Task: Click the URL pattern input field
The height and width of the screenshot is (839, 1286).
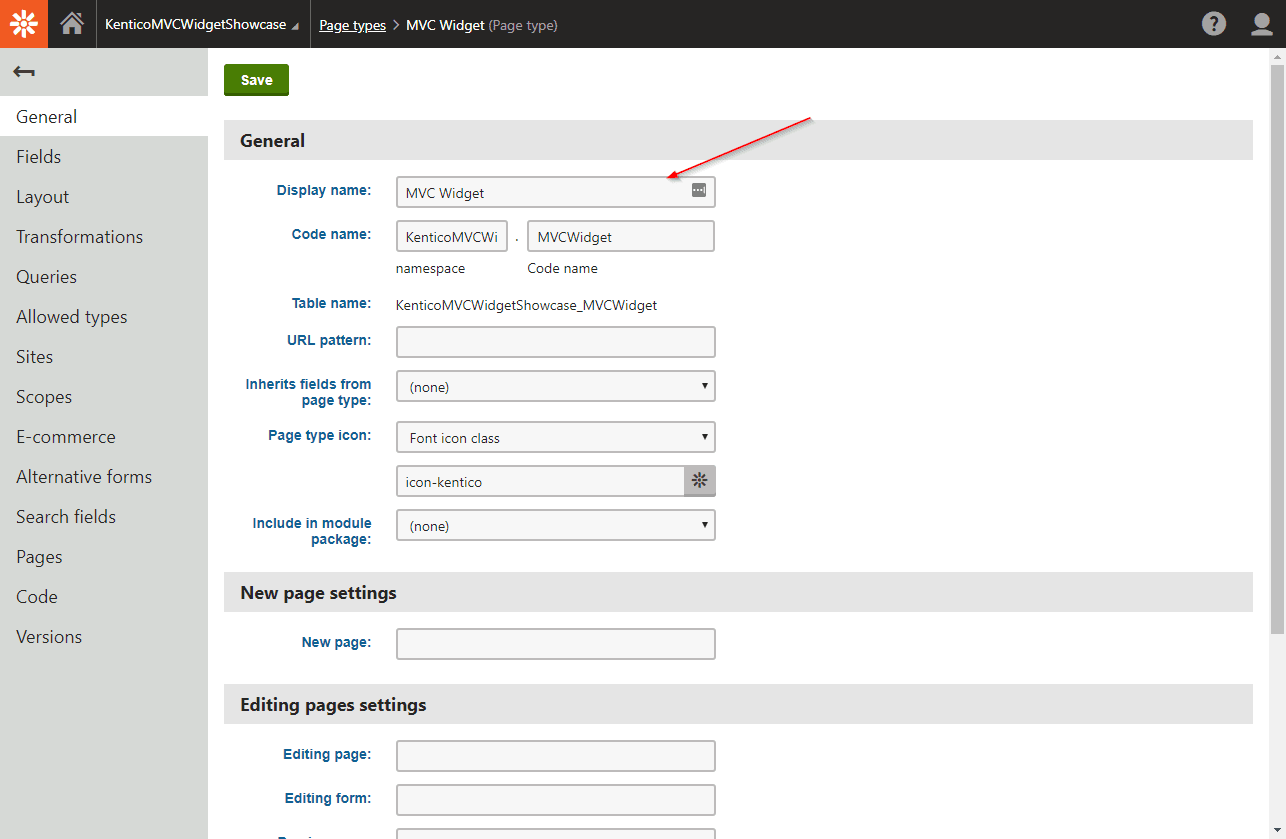Action: (556, 341)
